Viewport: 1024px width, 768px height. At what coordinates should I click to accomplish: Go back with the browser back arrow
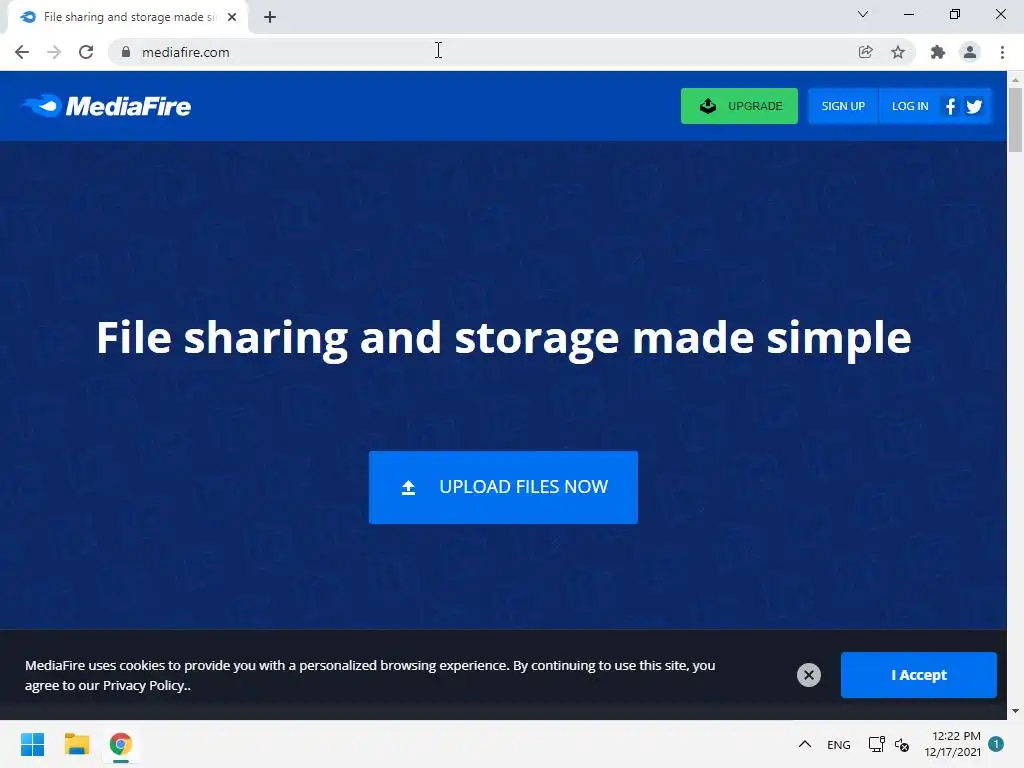[22, 52]
